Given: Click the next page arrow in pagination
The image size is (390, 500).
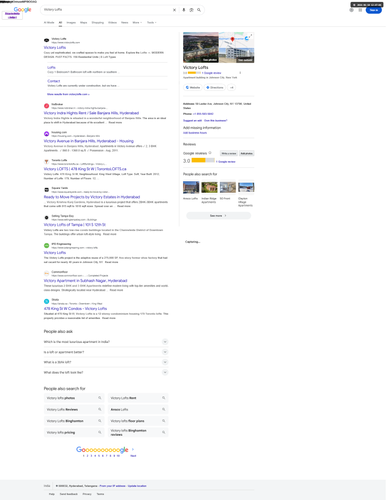Looking at the screenshot, I should click(133, 449).
